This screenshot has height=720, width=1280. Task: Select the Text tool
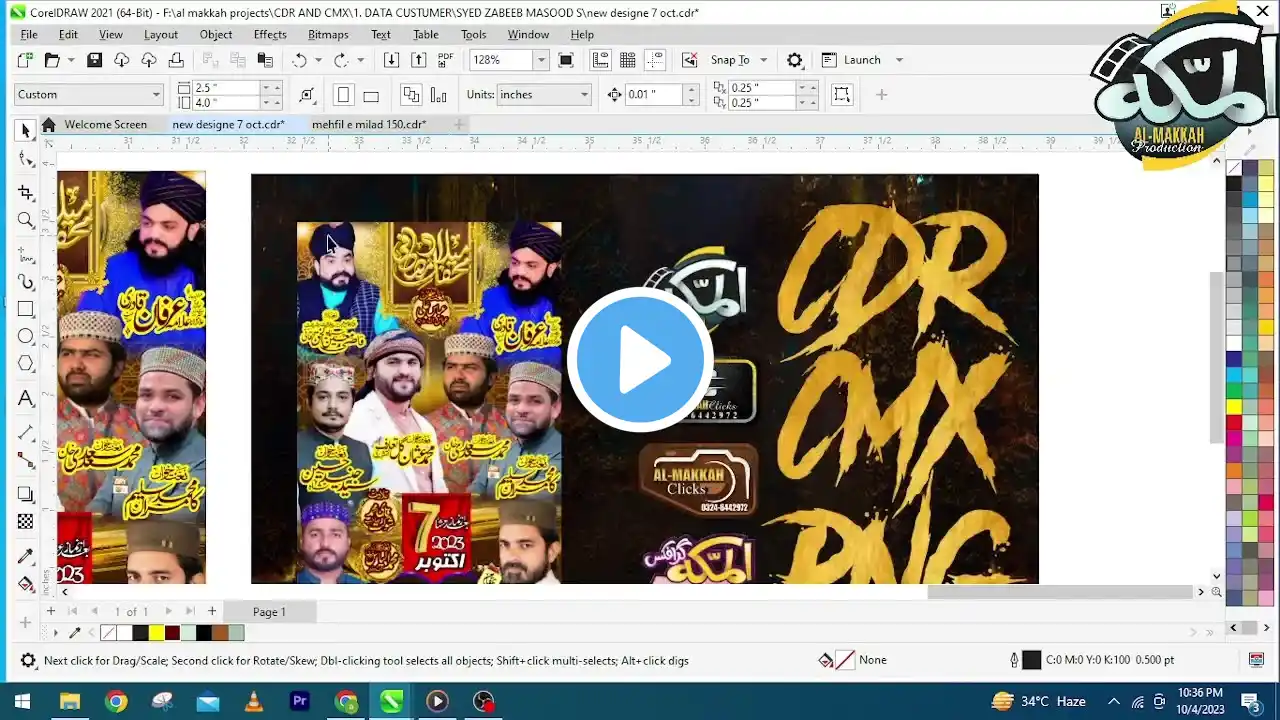point(25,398)
